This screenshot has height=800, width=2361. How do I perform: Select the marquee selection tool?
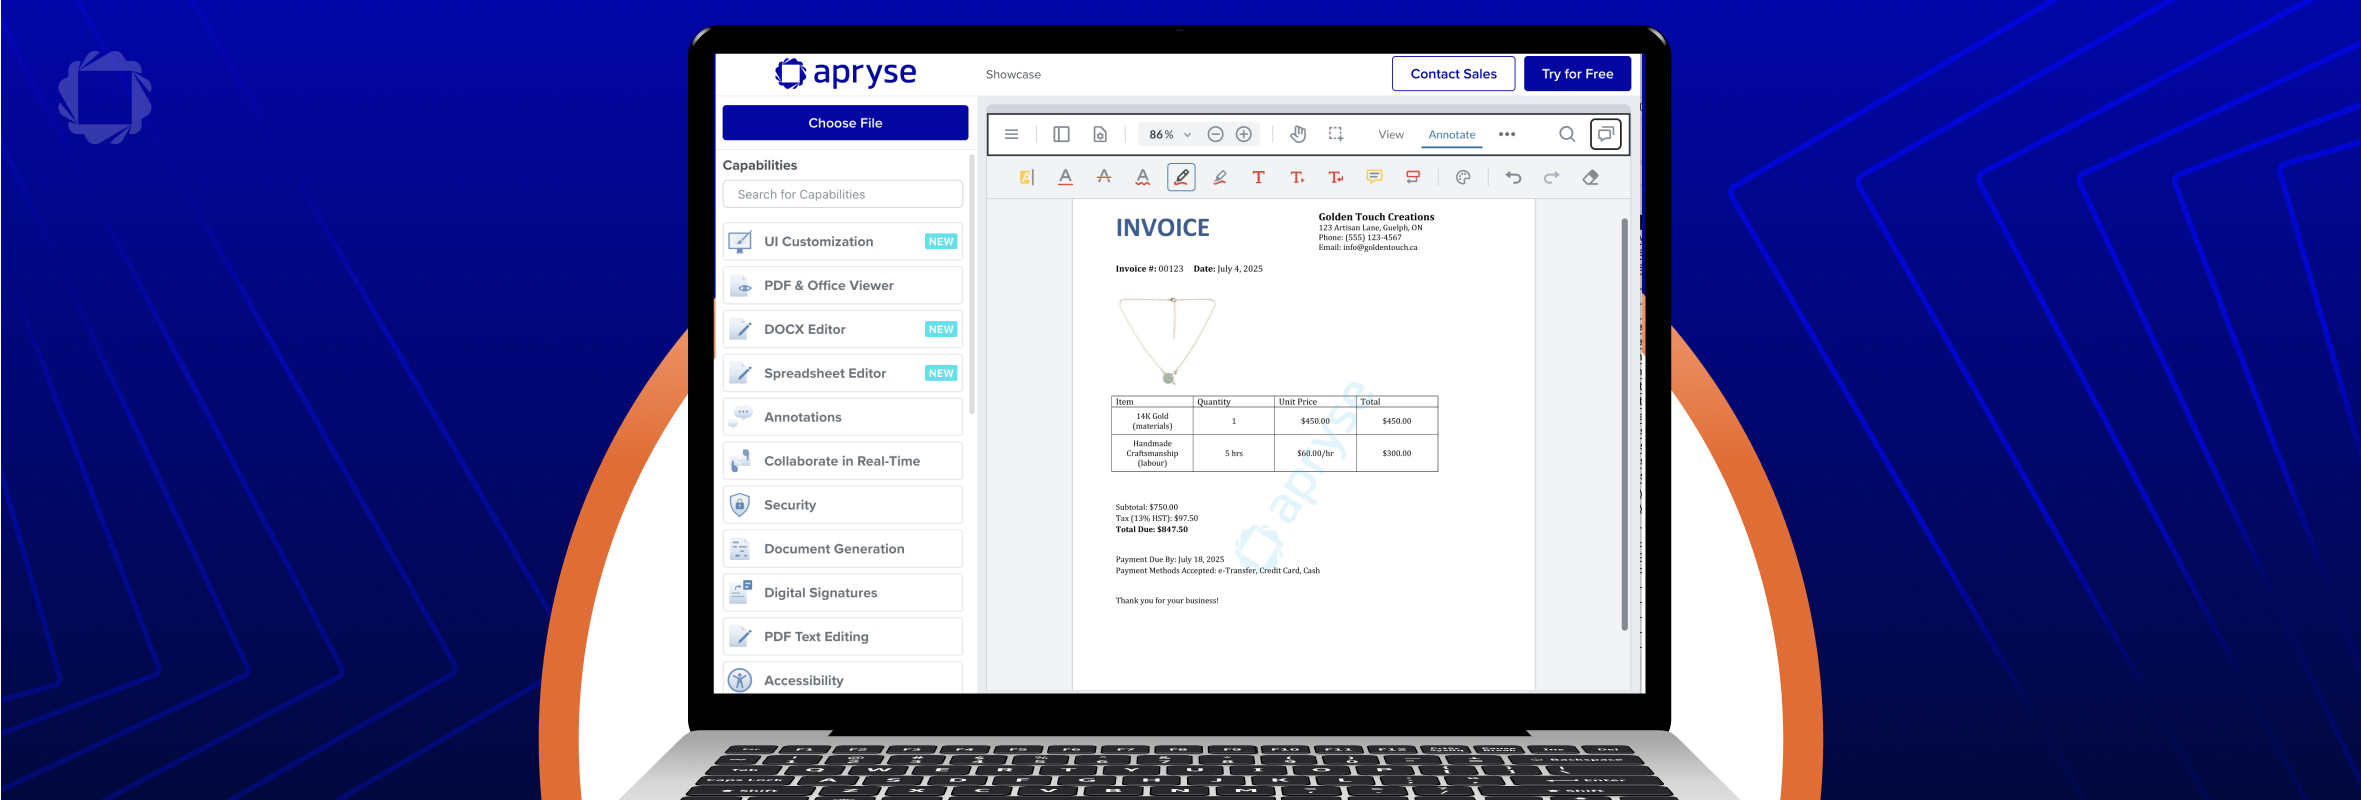pyautogui.click(x=1336, y=134)
